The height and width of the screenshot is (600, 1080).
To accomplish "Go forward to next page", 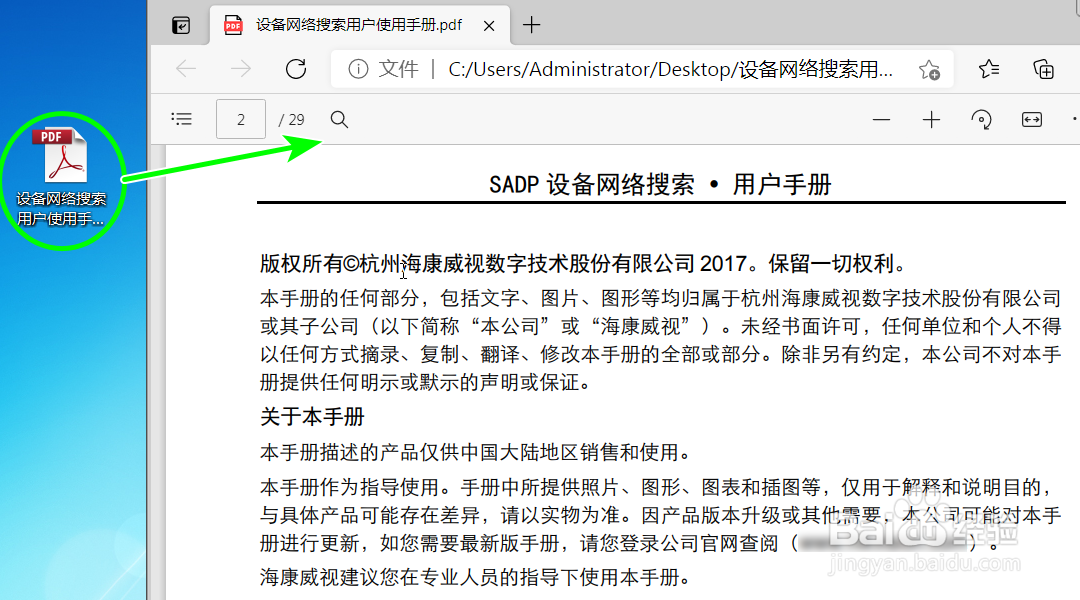I will coord(240,69).
